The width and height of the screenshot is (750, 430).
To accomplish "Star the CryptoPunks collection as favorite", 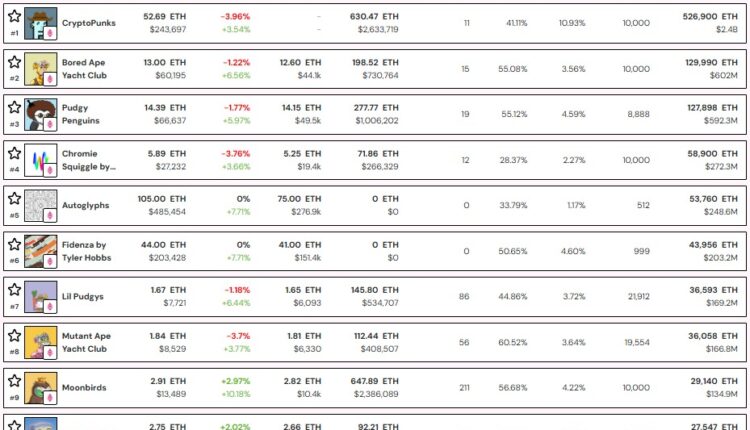I will click(x=14, y=16).
